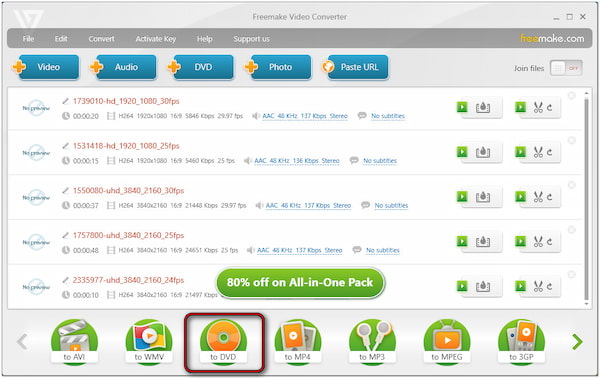Open audio track options for 1739010-hd_1920_1080_30fps

[305, 116]
